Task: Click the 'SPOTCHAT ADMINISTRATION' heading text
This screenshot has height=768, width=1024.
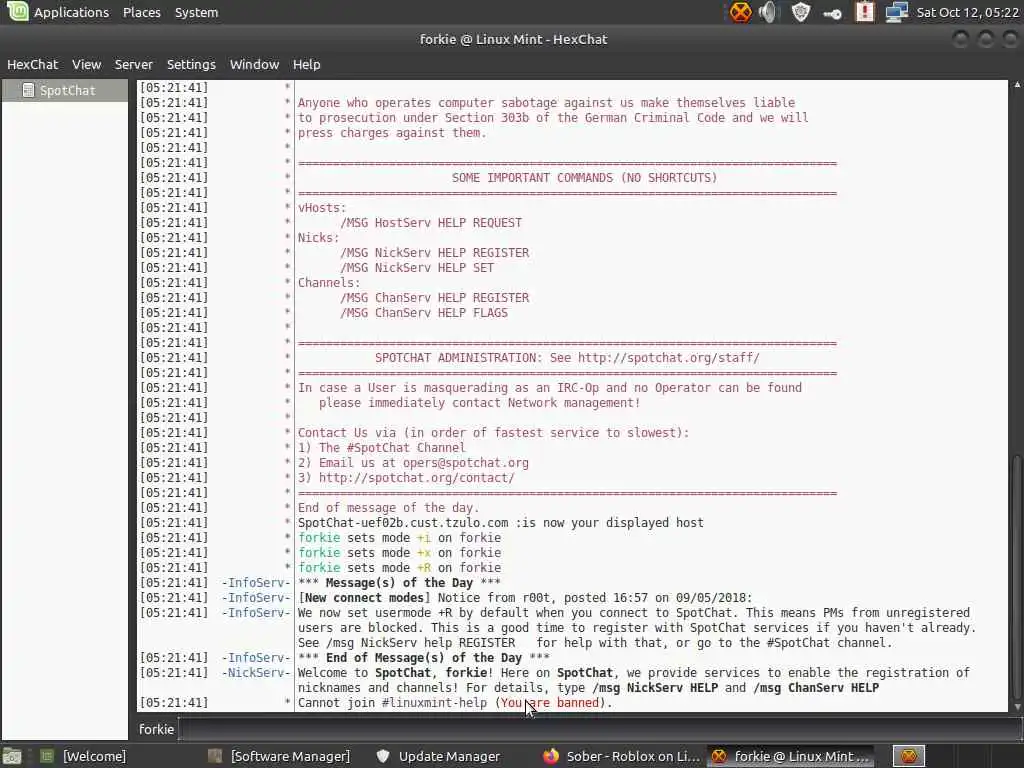Action: coord(458,357)
